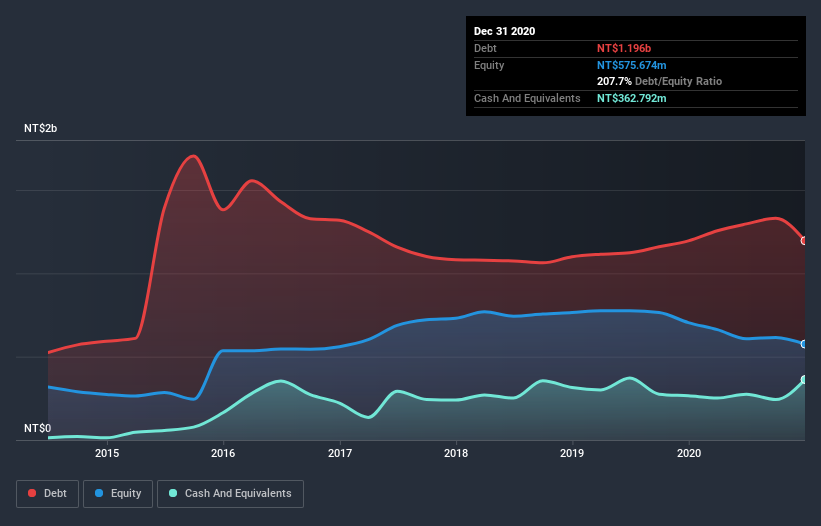Click the 2018 x-axis label
The width and height of the screenshot is (821, 526).
[x=456, y=453]
